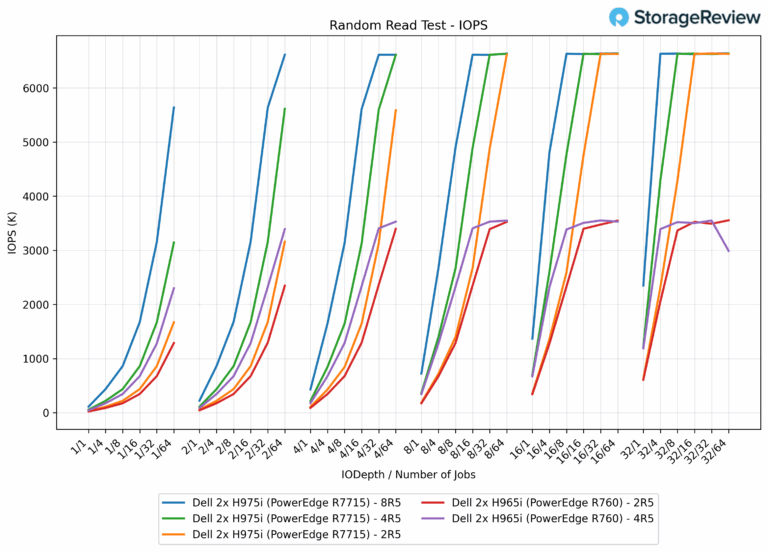Screen dimensions: 768x552
Task: Click the StorageReview logo icon
Action: click(620, 17)
